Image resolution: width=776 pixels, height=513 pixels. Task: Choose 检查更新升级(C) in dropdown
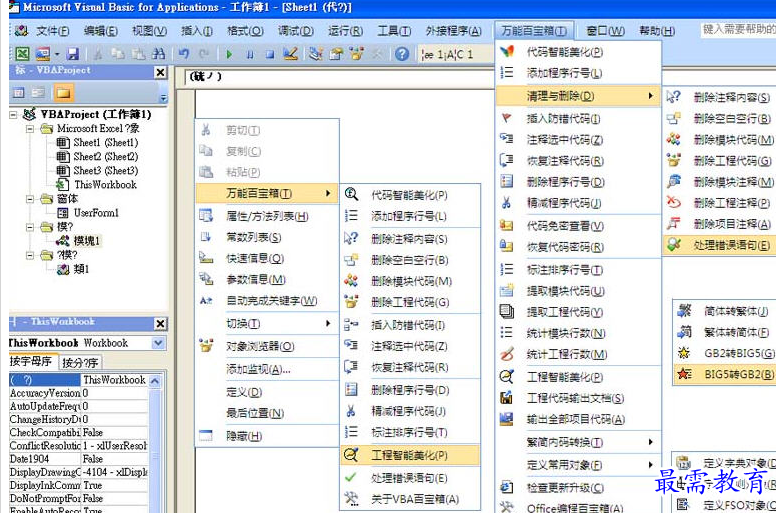(x=578, y=488)
